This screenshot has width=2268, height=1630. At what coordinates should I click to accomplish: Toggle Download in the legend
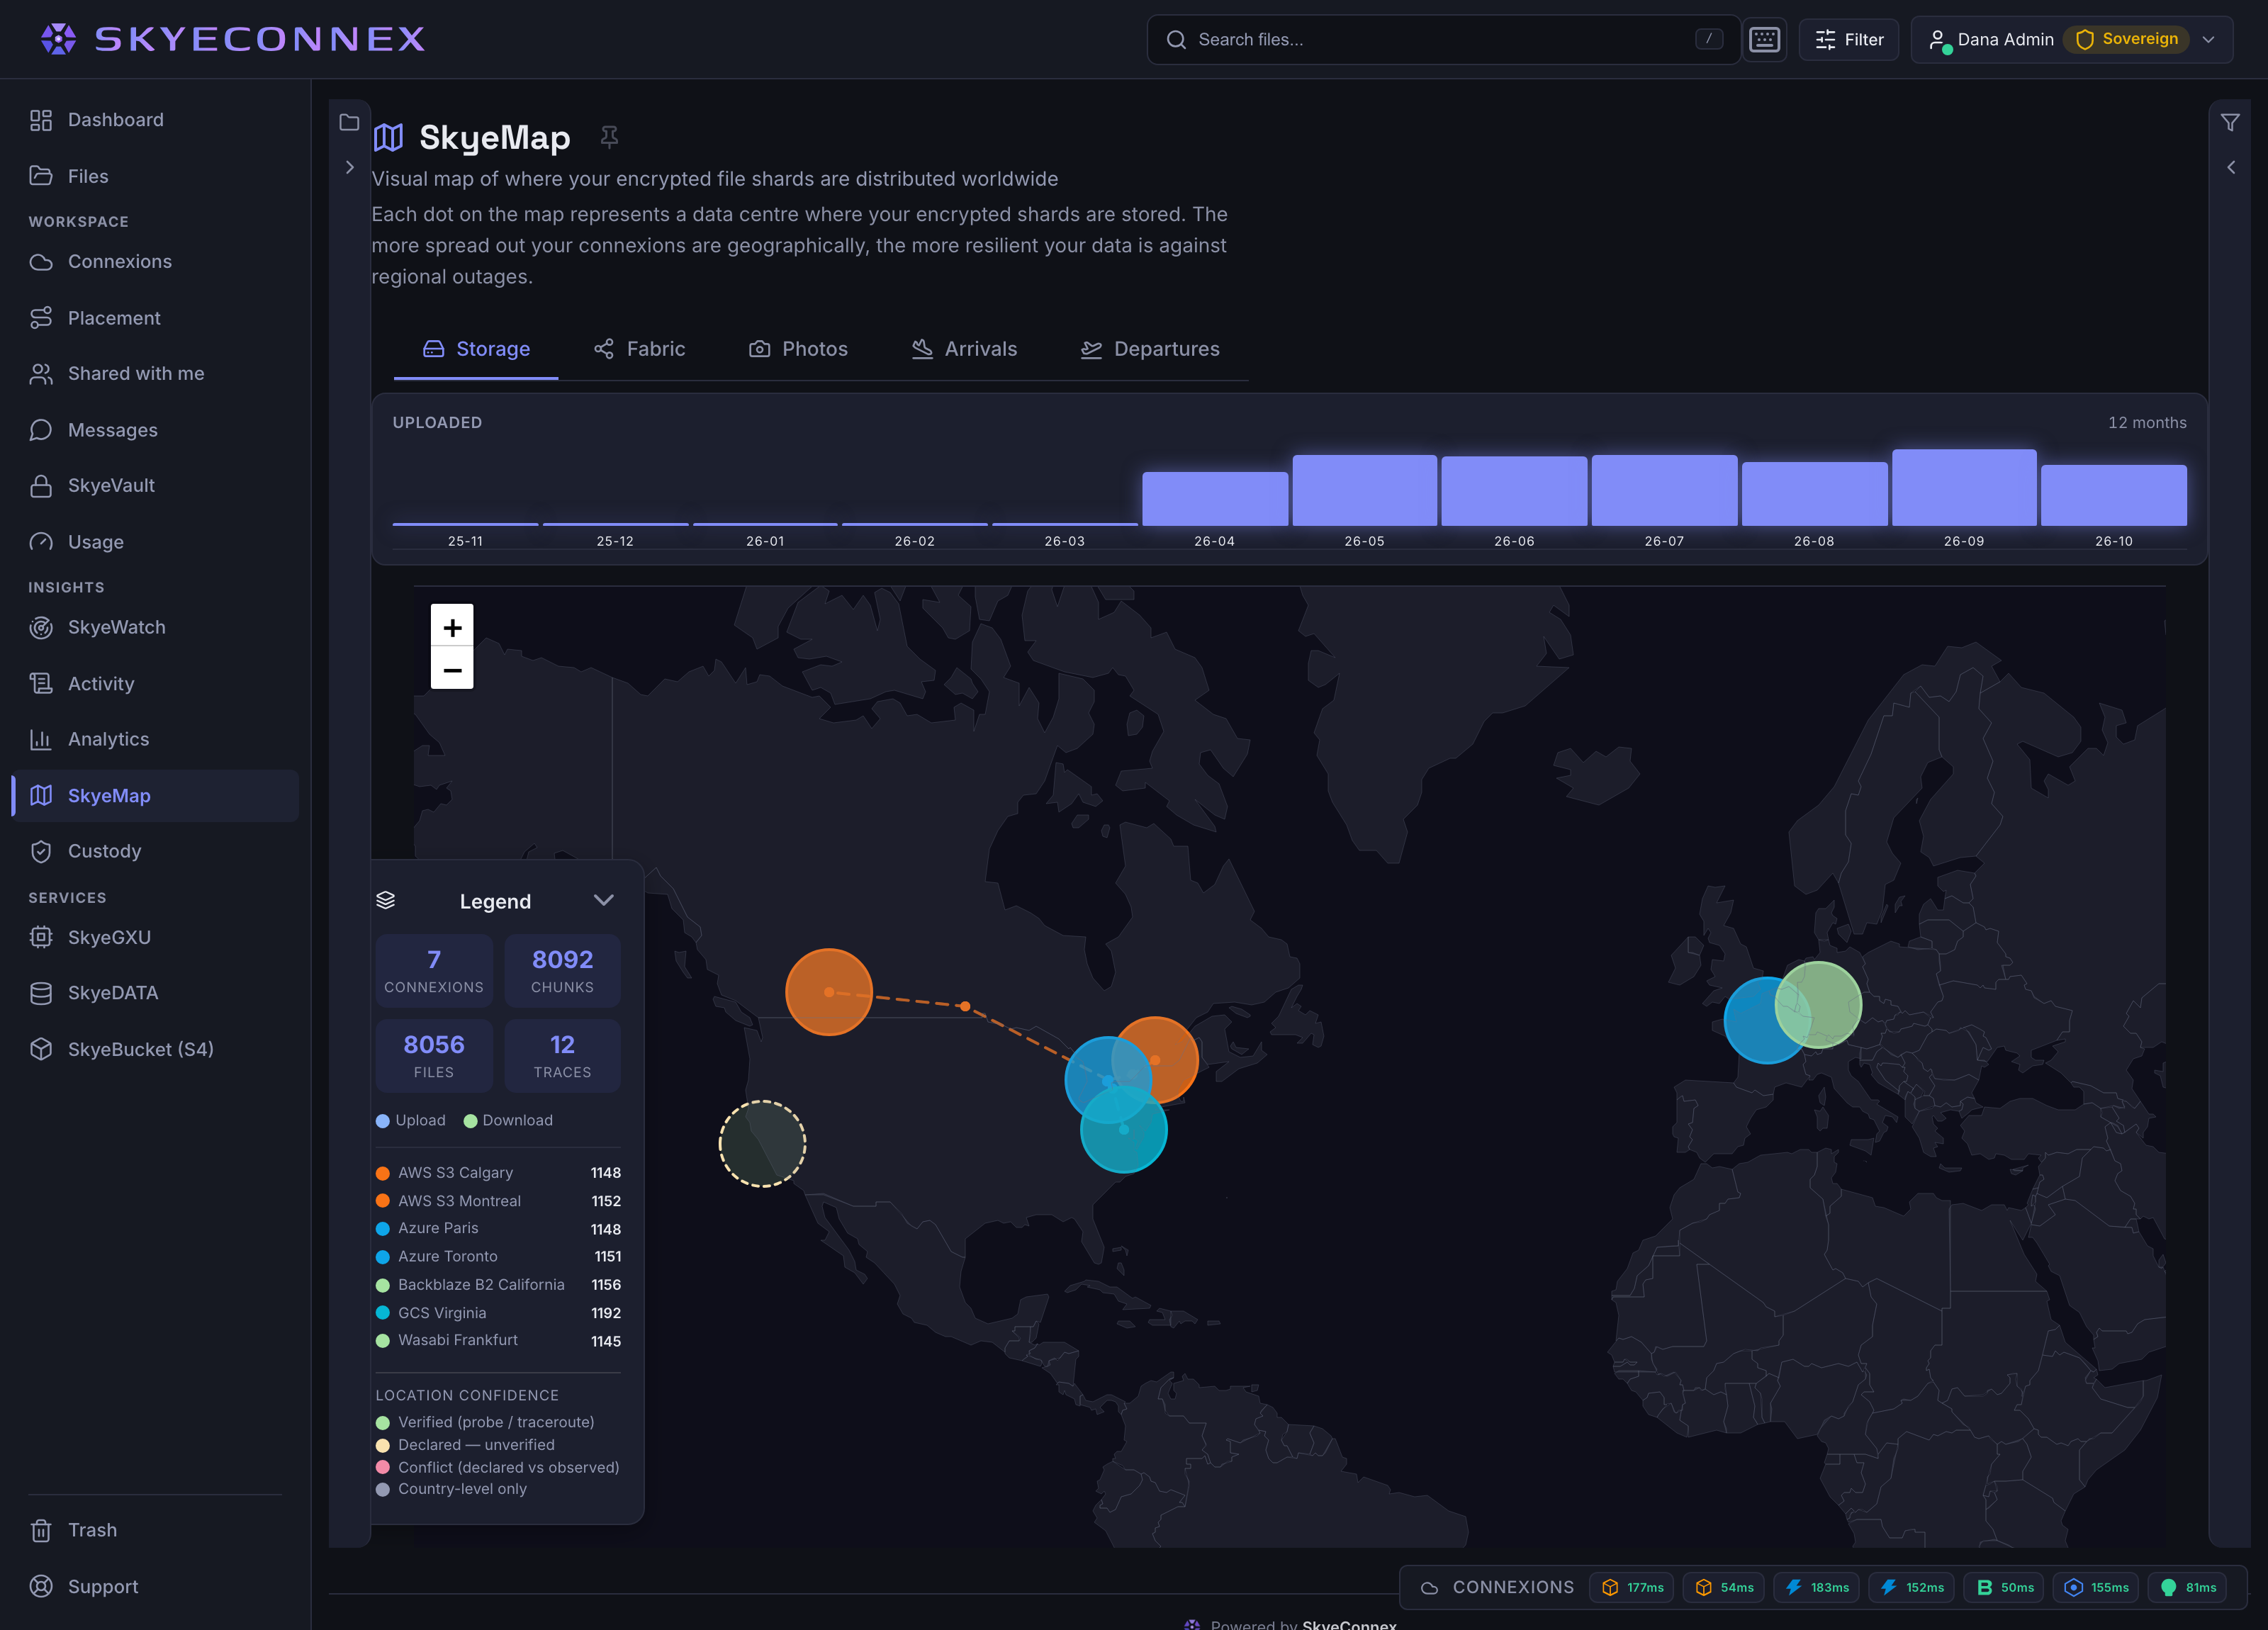[508, 1121]
